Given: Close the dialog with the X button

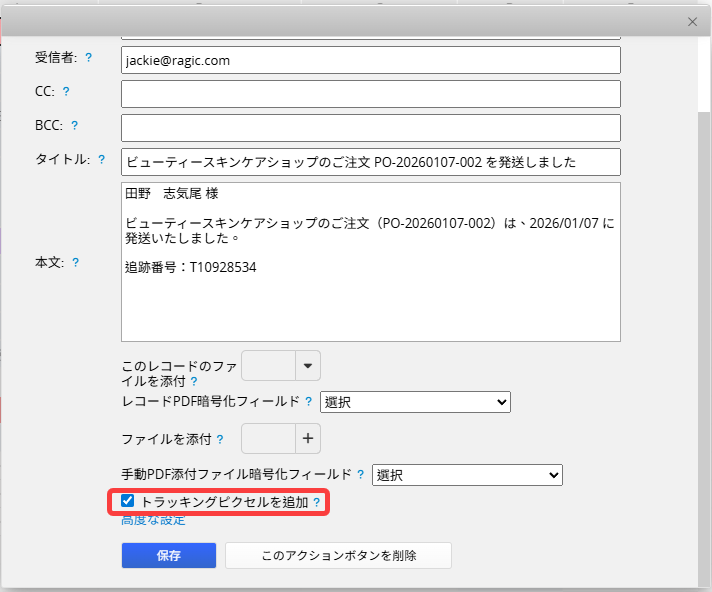Looking at the screenshot, I should 692,21.
